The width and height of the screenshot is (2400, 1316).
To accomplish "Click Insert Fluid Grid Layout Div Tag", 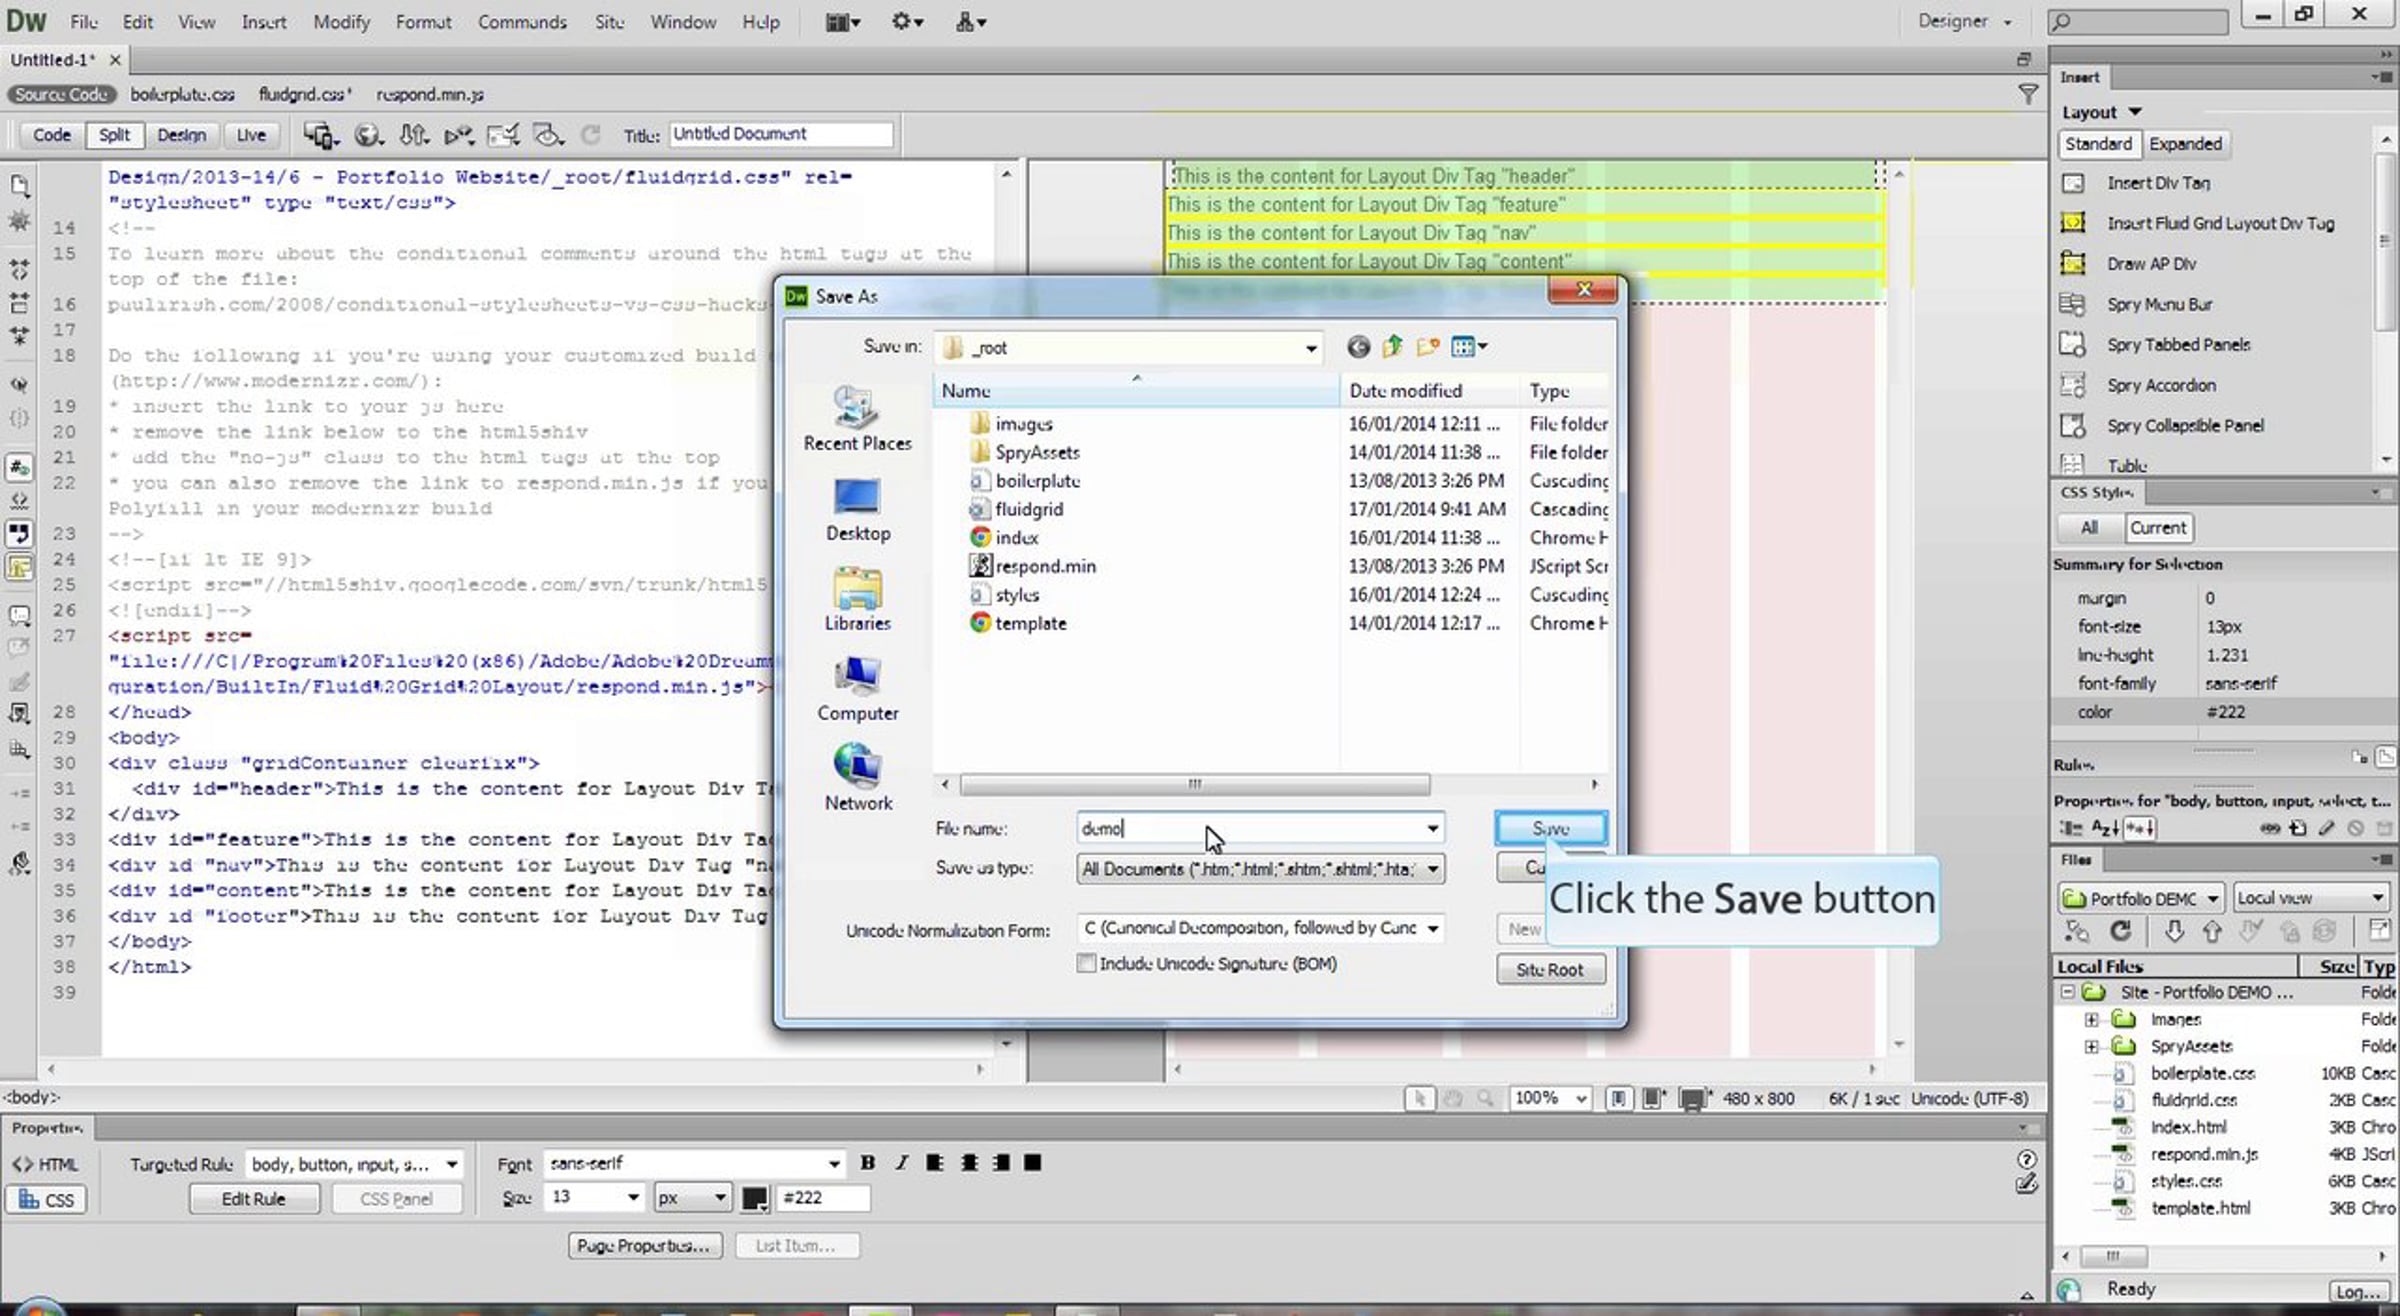I will click(x=2220, y=224).
